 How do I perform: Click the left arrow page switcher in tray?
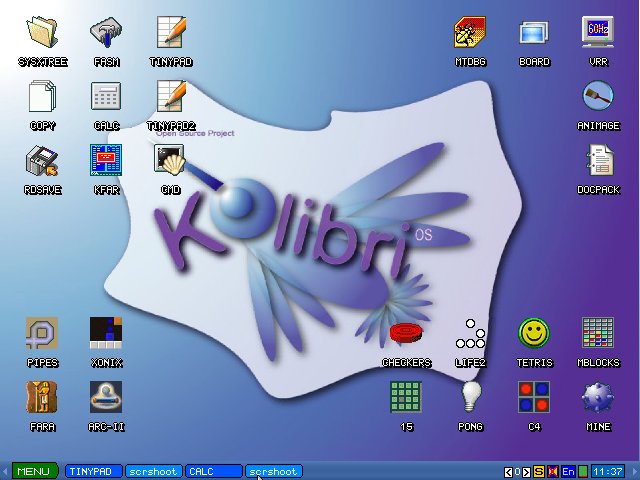pyautogui.click(x=507, y=471)
